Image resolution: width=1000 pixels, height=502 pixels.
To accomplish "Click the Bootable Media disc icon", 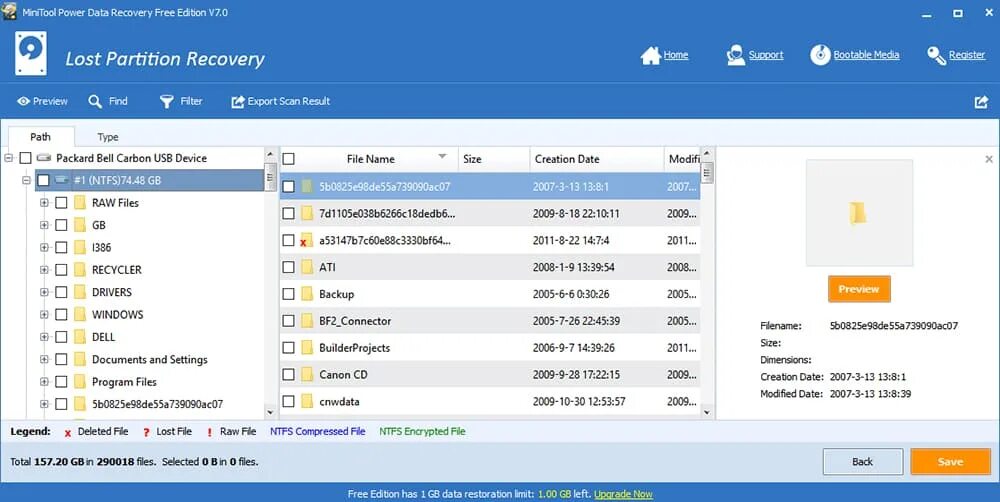I will (x=820, y=55).
